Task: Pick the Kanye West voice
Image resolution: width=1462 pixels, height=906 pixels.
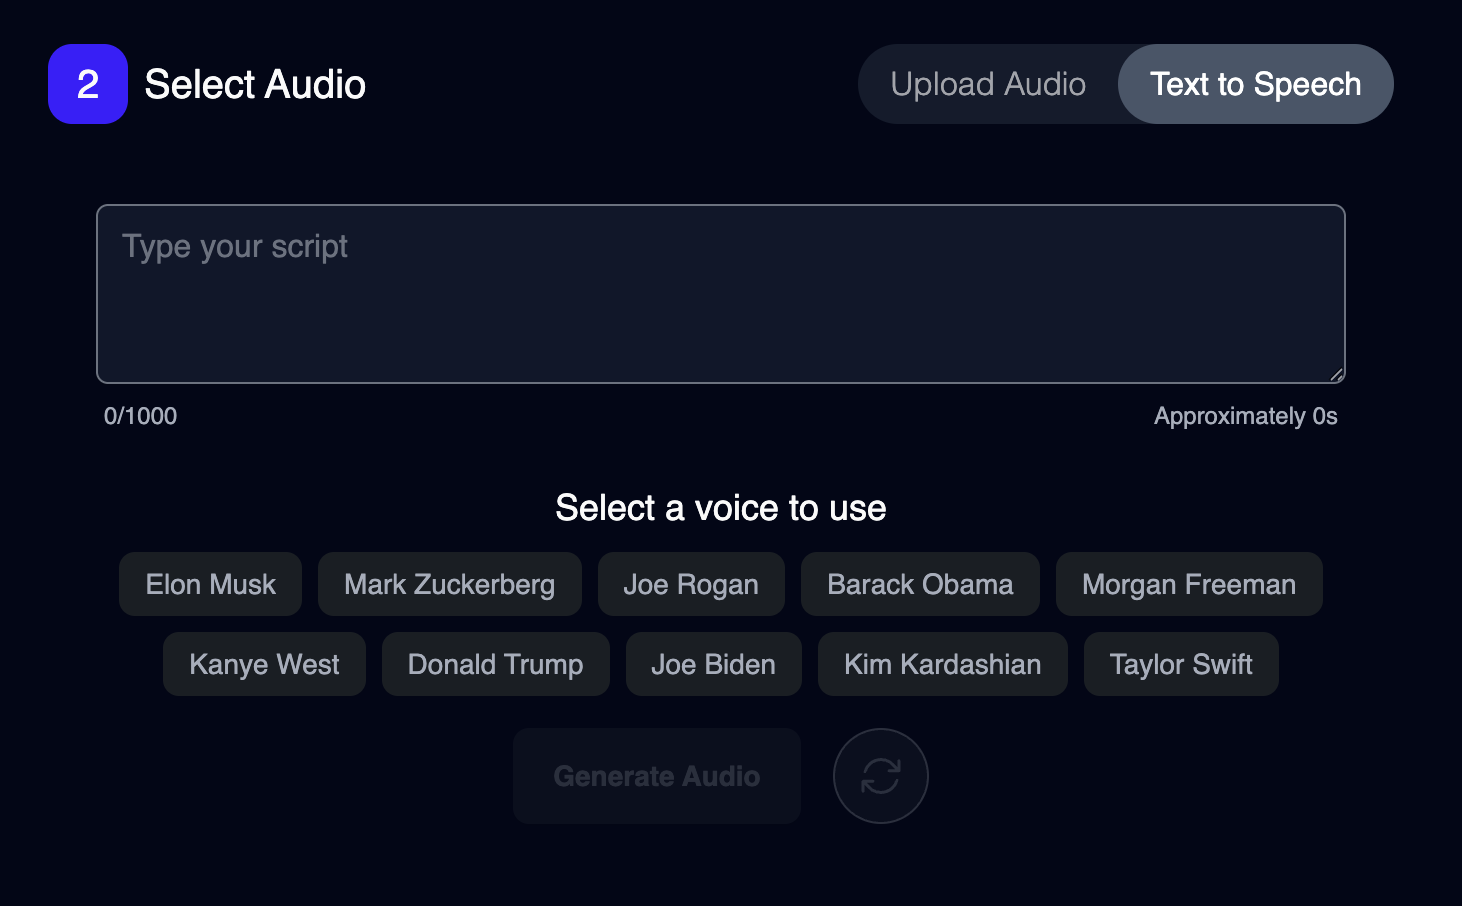Action: click(x=264, y=664)
